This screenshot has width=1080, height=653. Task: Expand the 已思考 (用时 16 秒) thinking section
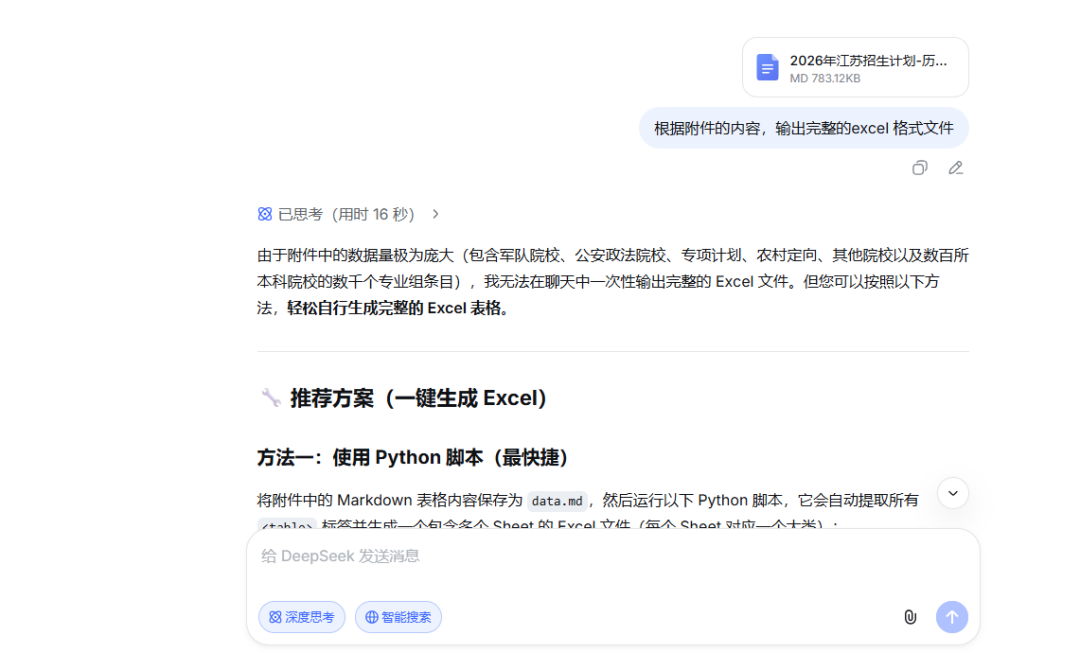(x=349, y=214)
